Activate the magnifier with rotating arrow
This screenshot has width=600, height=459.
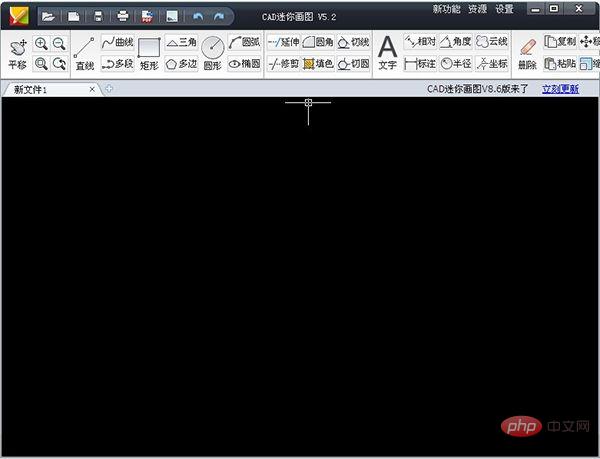tap(59, 63)
